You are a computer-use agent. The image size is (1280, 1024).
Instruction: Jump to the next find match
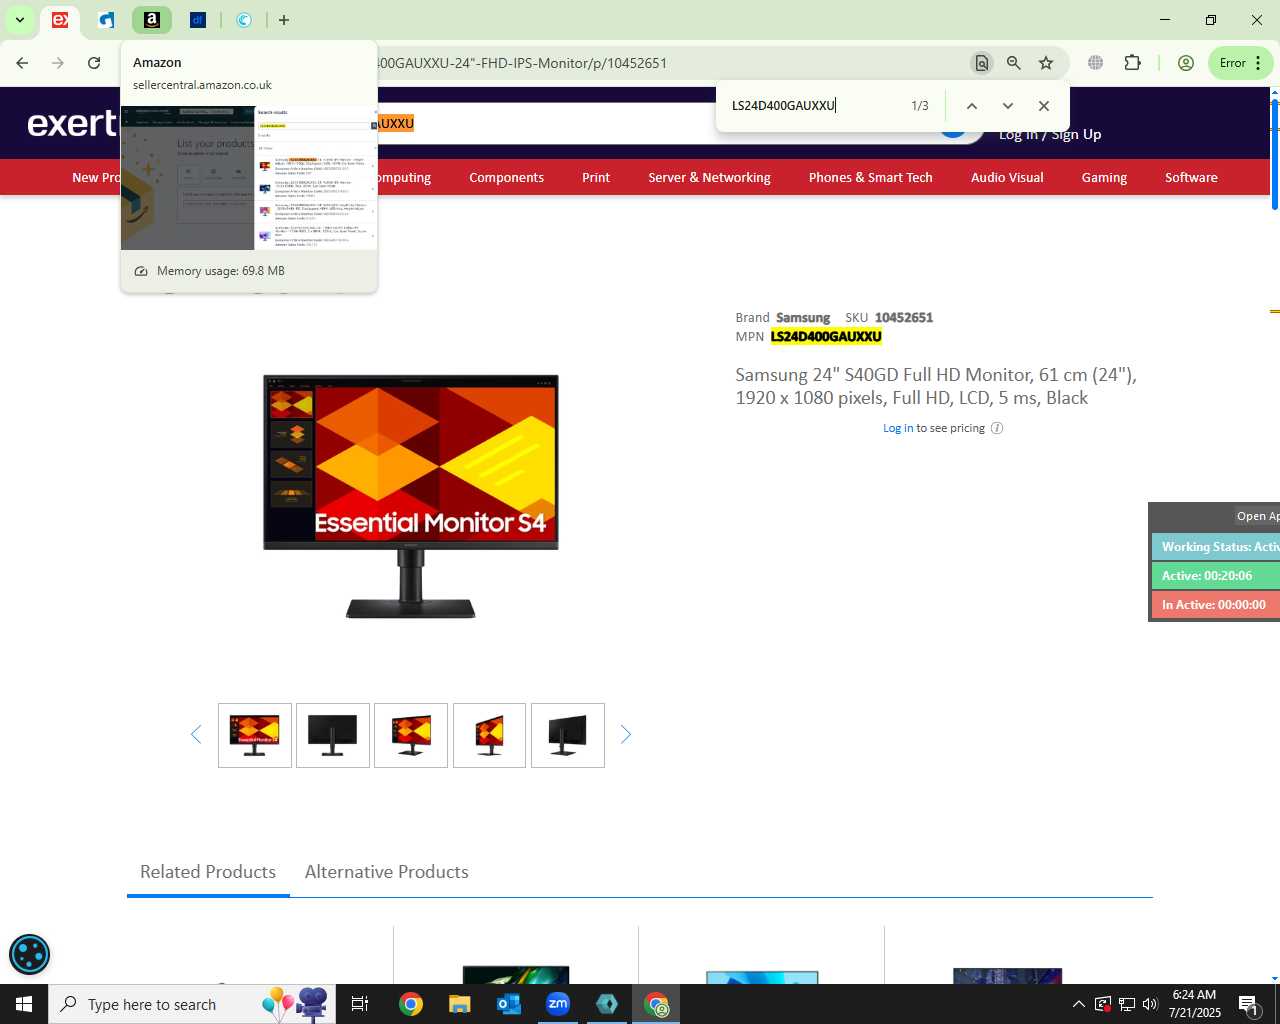[1008, 106]
